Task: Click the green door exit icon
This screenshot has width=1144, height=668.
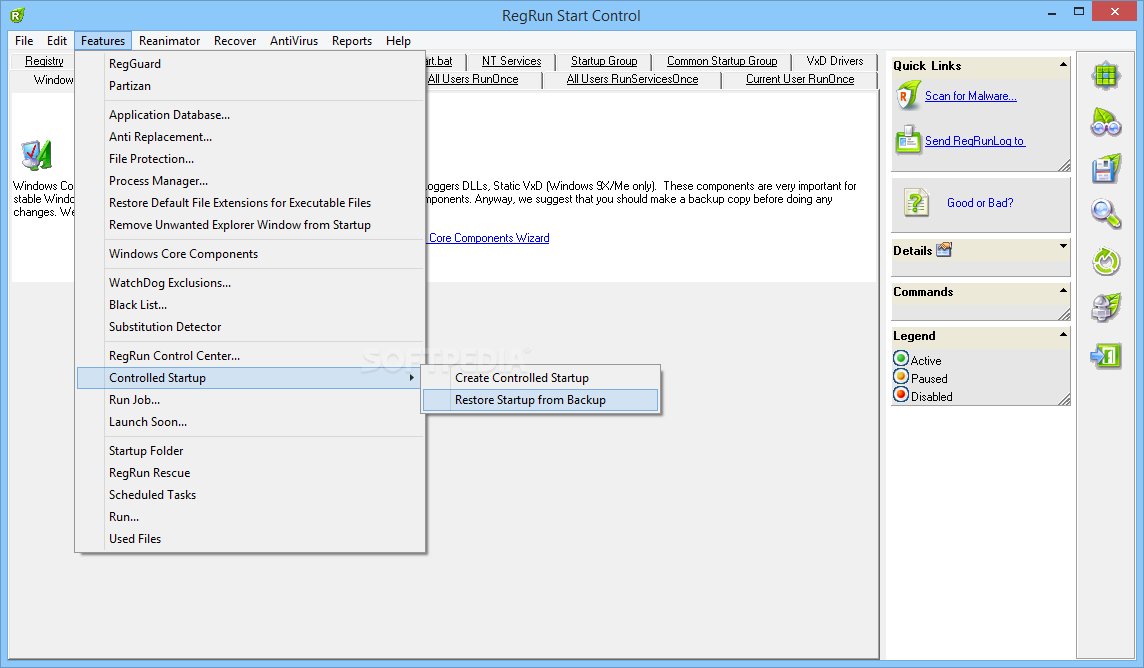Action: pos(1105,355)
